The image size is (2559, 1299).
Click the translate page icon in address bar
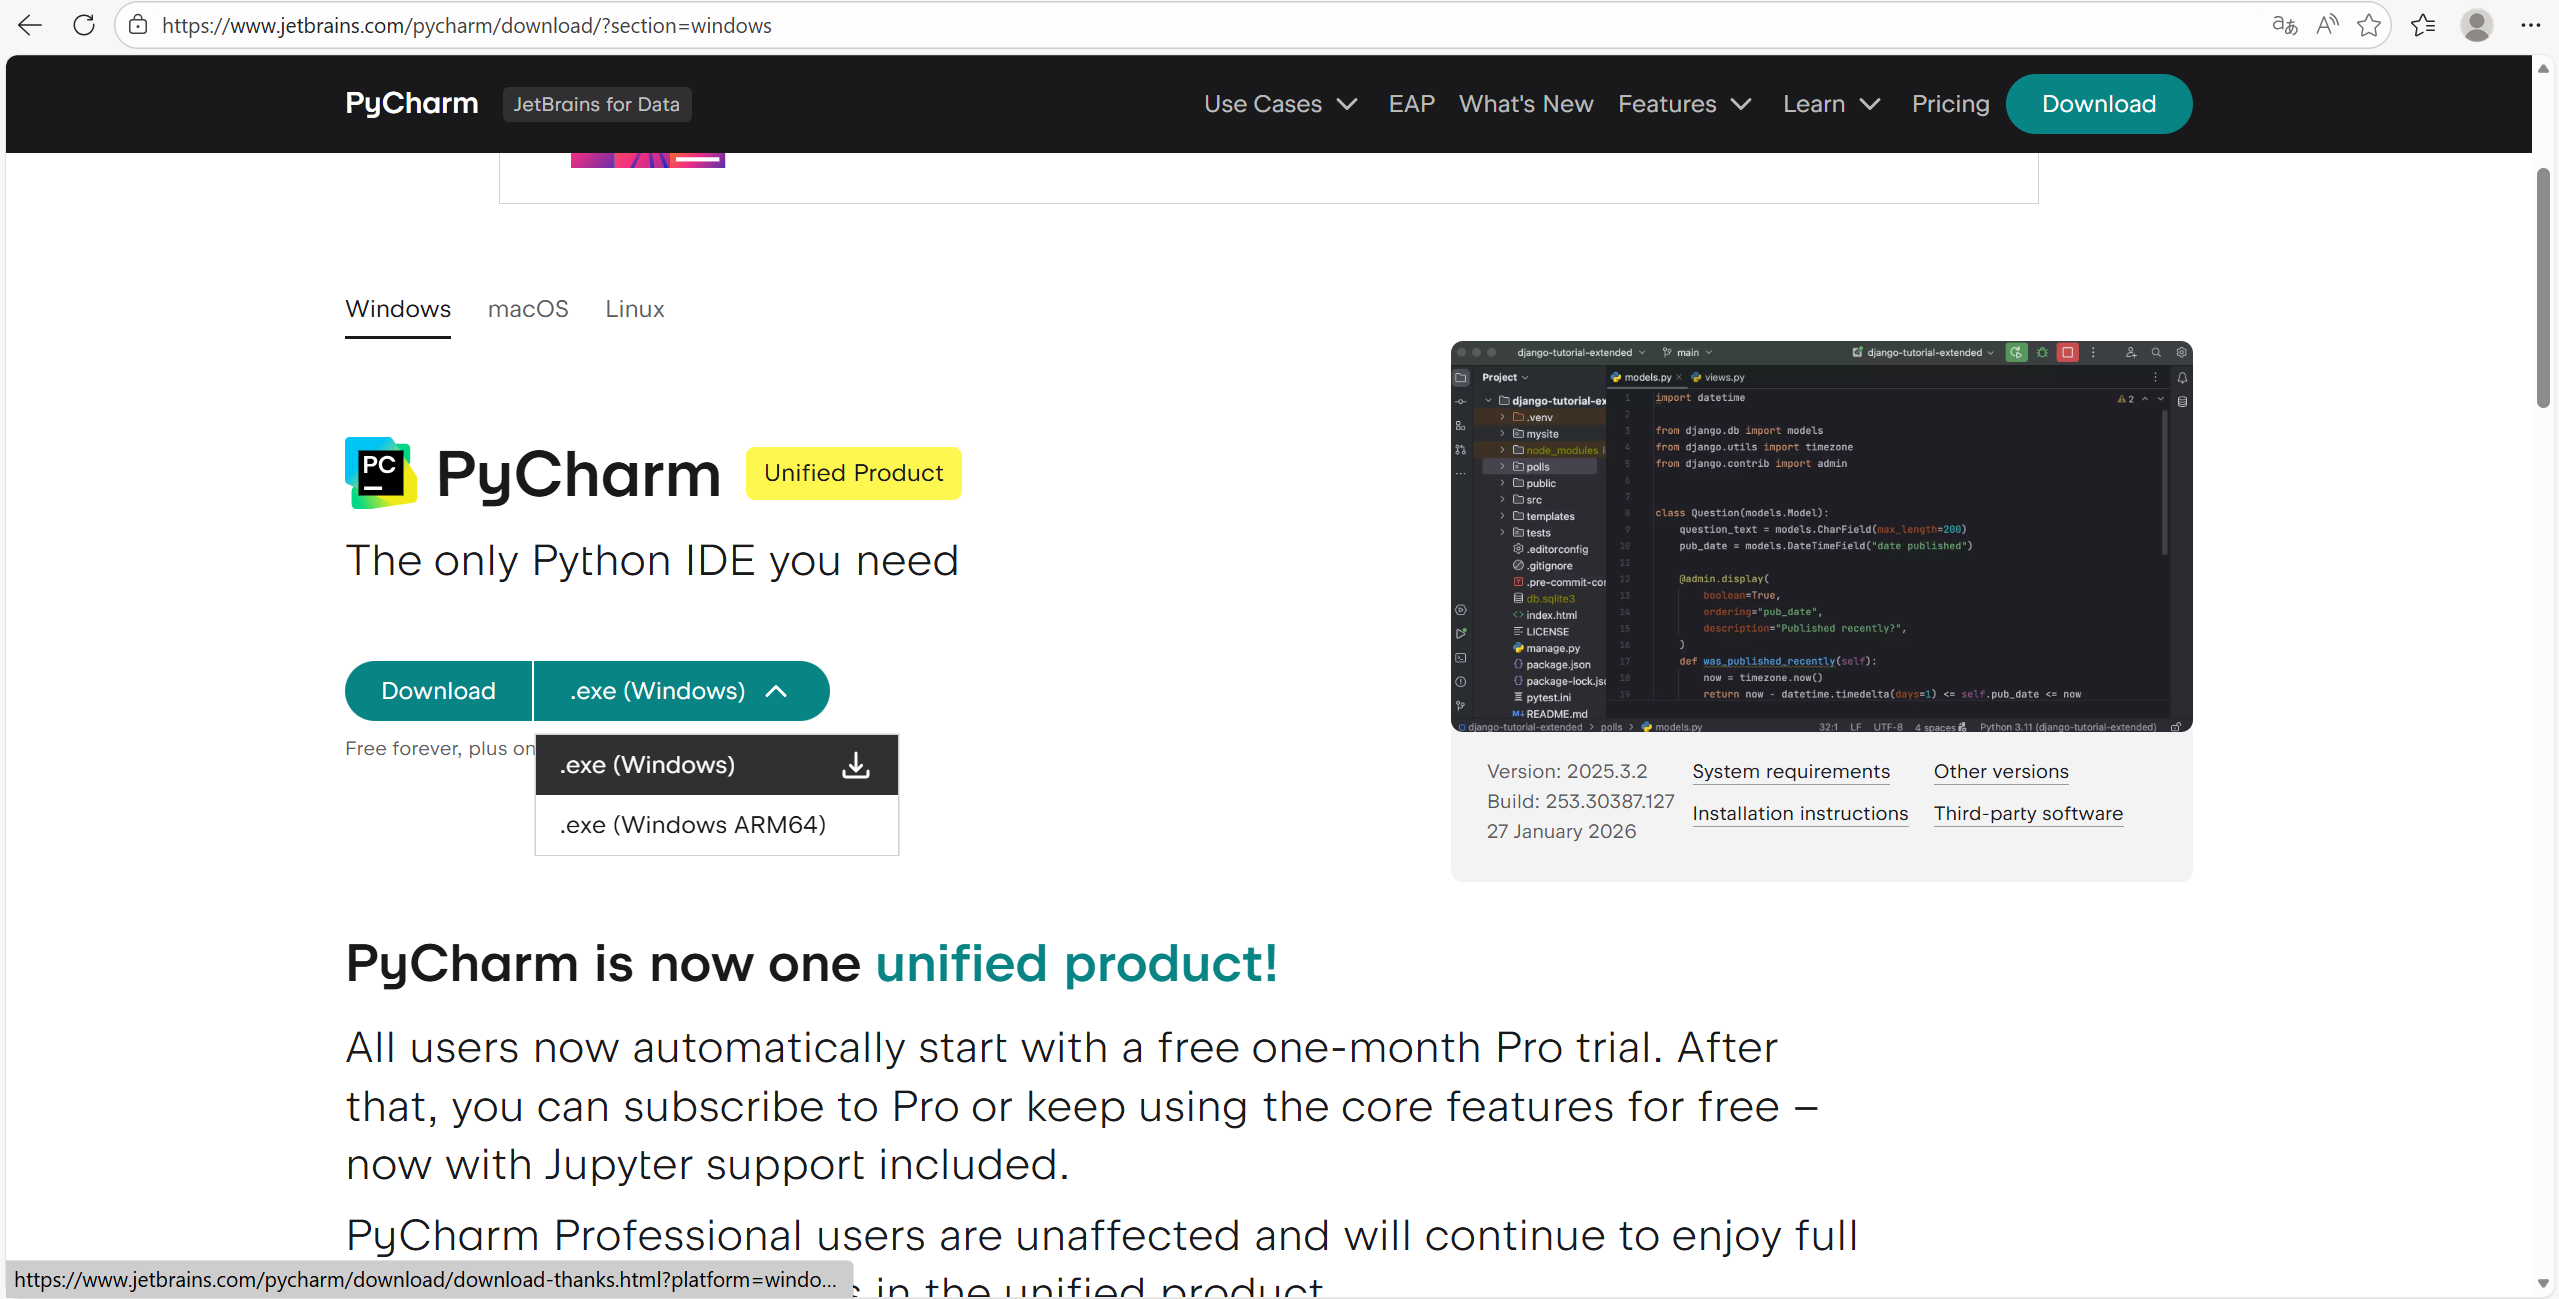click(x=2284, y=25)
